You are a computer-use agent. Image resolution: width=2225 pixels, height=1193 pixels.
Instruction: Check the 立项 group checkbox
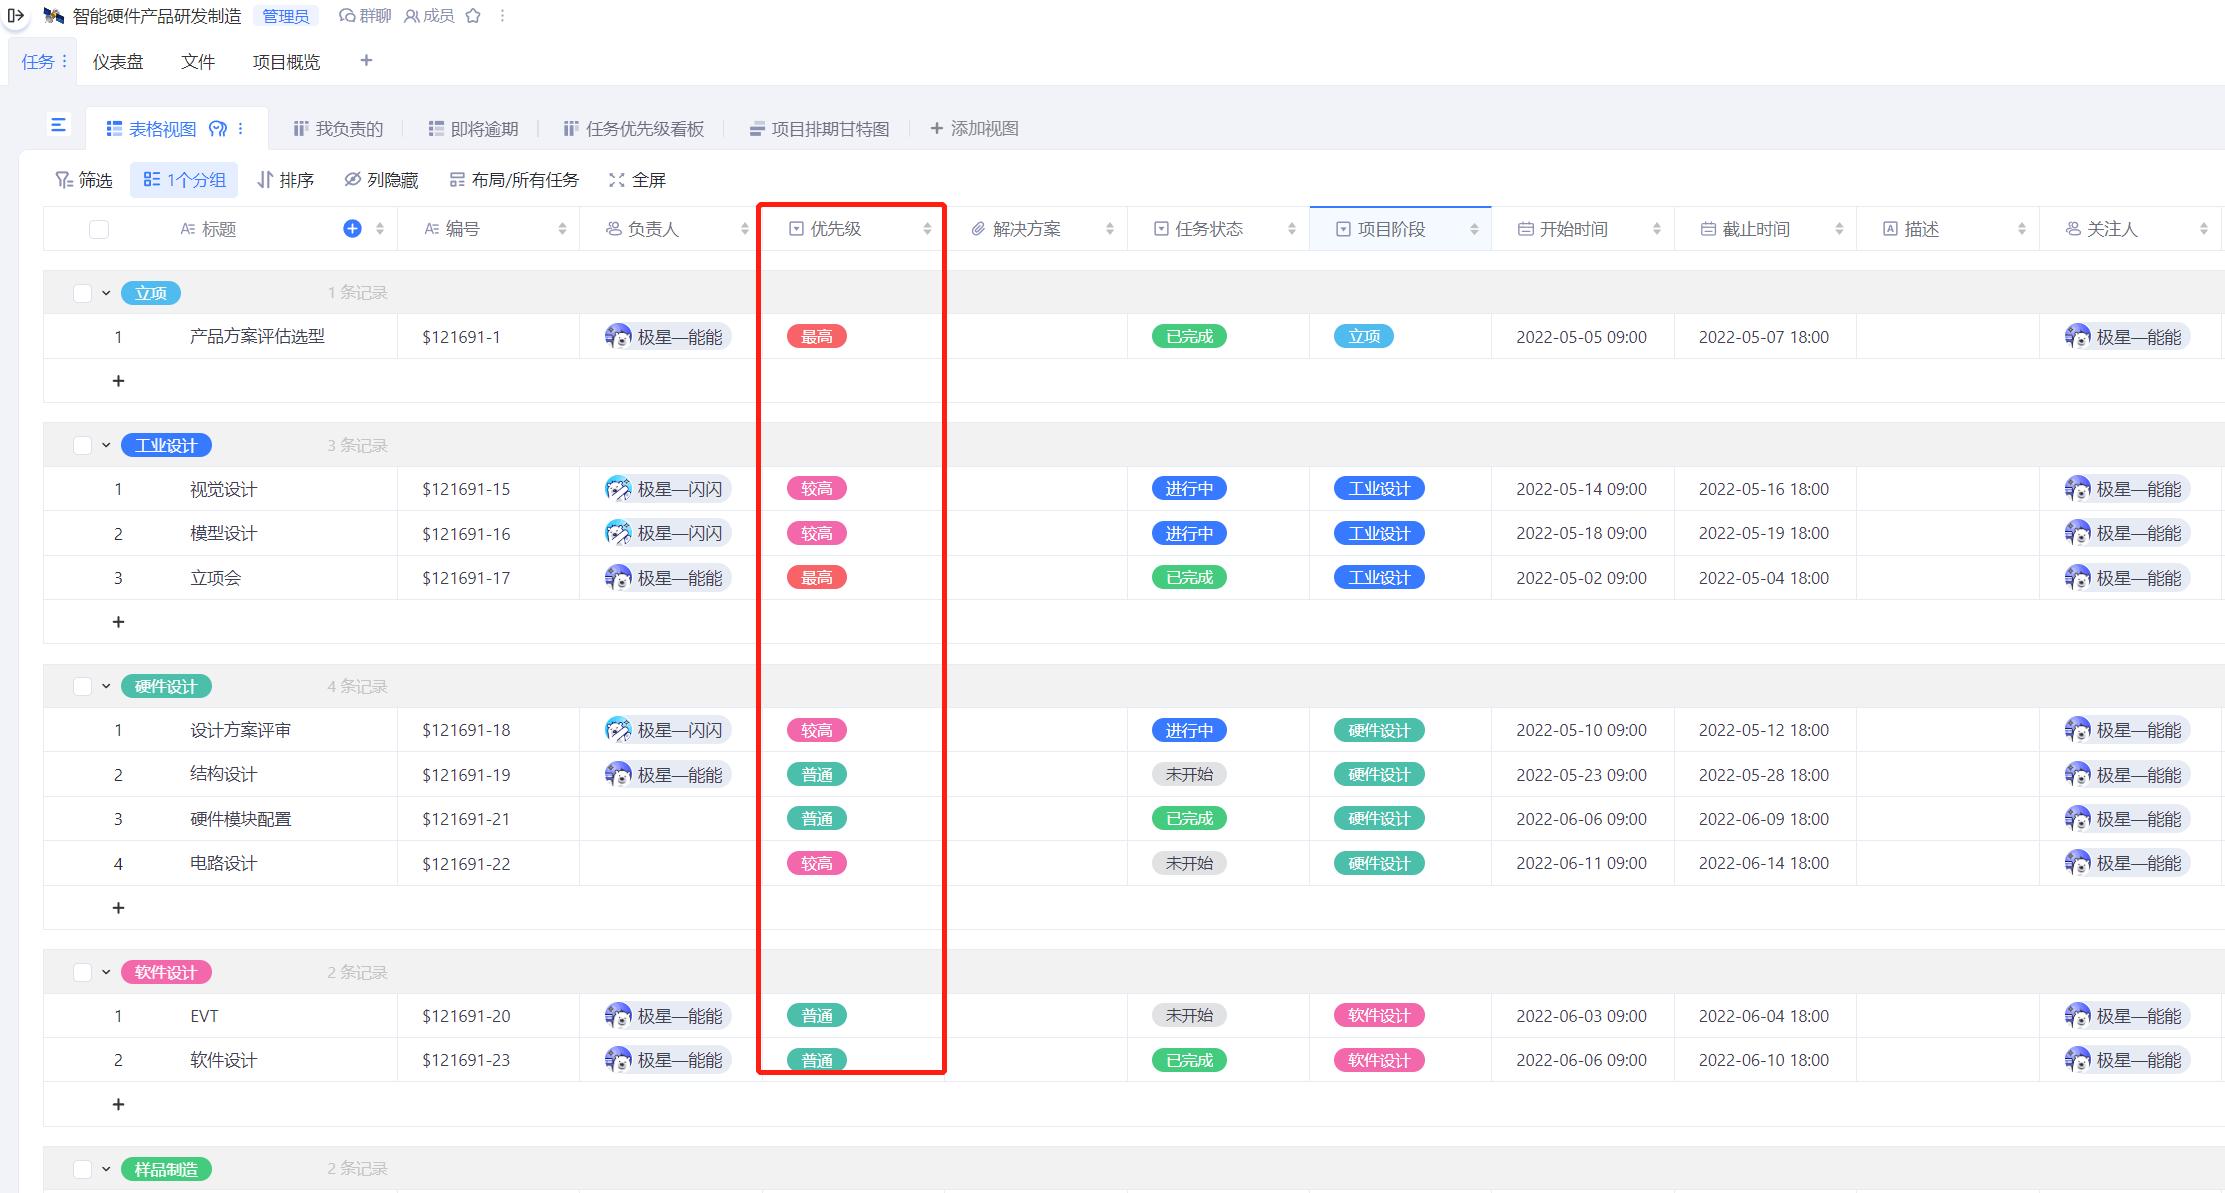tap(83, 292)
